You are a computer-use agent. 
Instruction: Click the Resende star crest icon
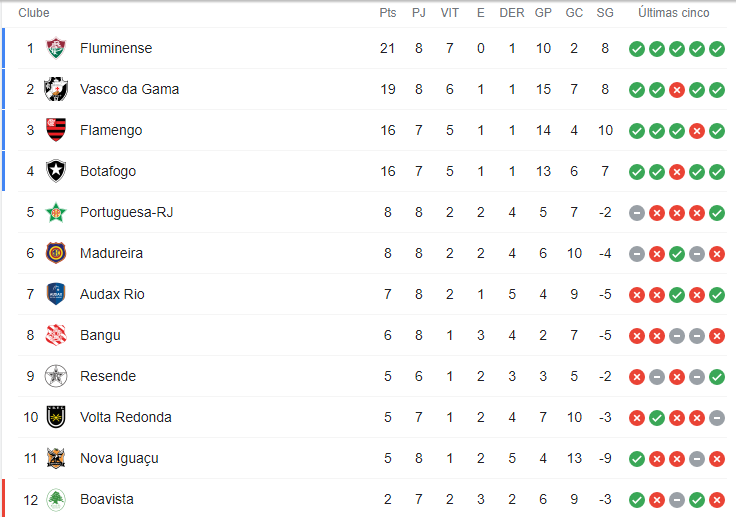pyautogui.click(x=56, y=376)
